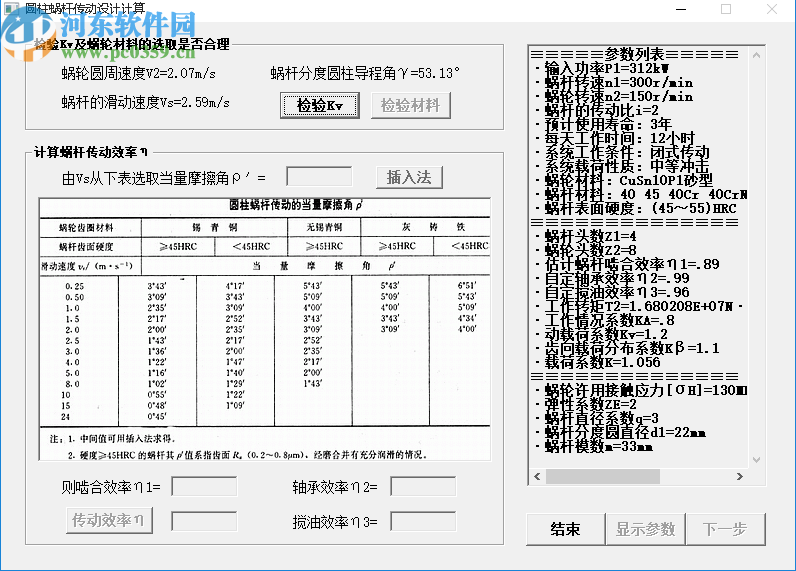The width and height of the screenshot is (796, 571).
Task: Click the 蜗杆的滑动速度Vs=2.59m/s label
Action: point(146,103)
